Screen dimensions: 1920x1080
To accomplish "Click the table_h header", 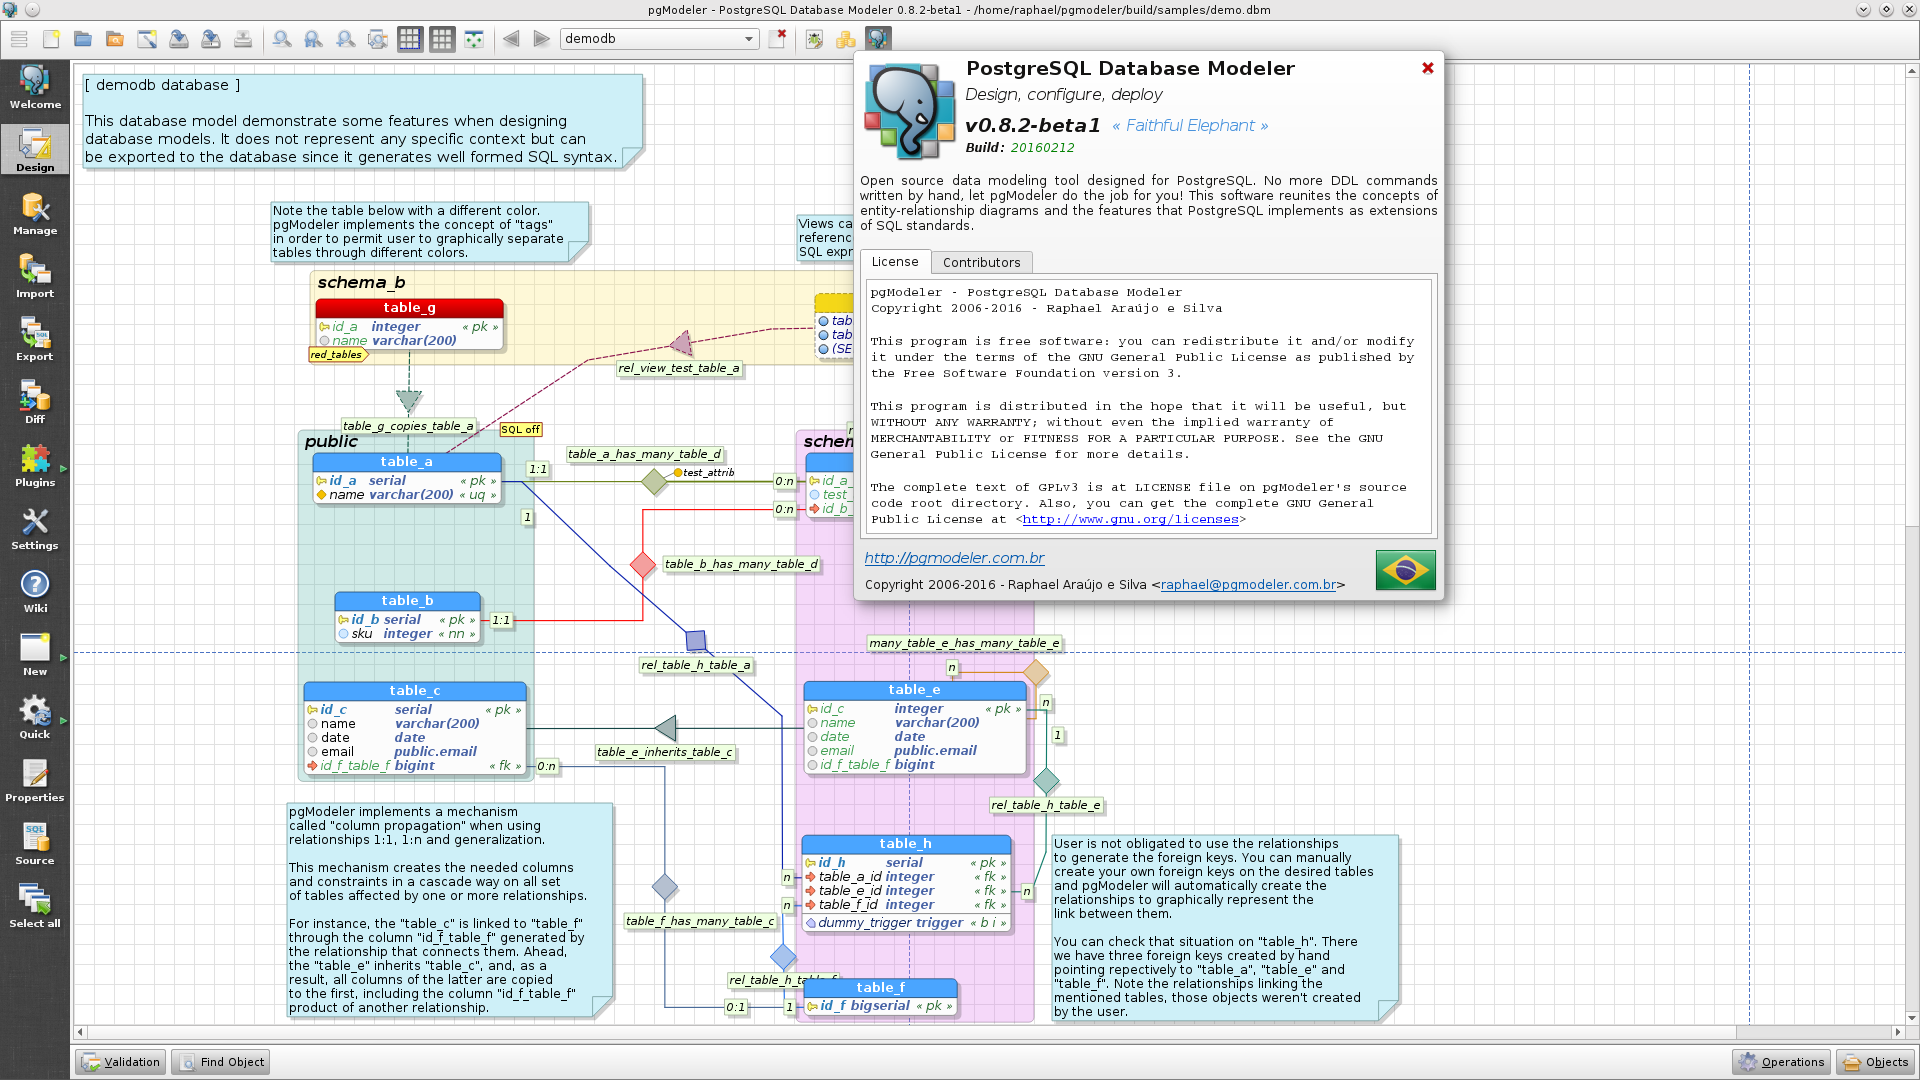I will pos(906,844).
